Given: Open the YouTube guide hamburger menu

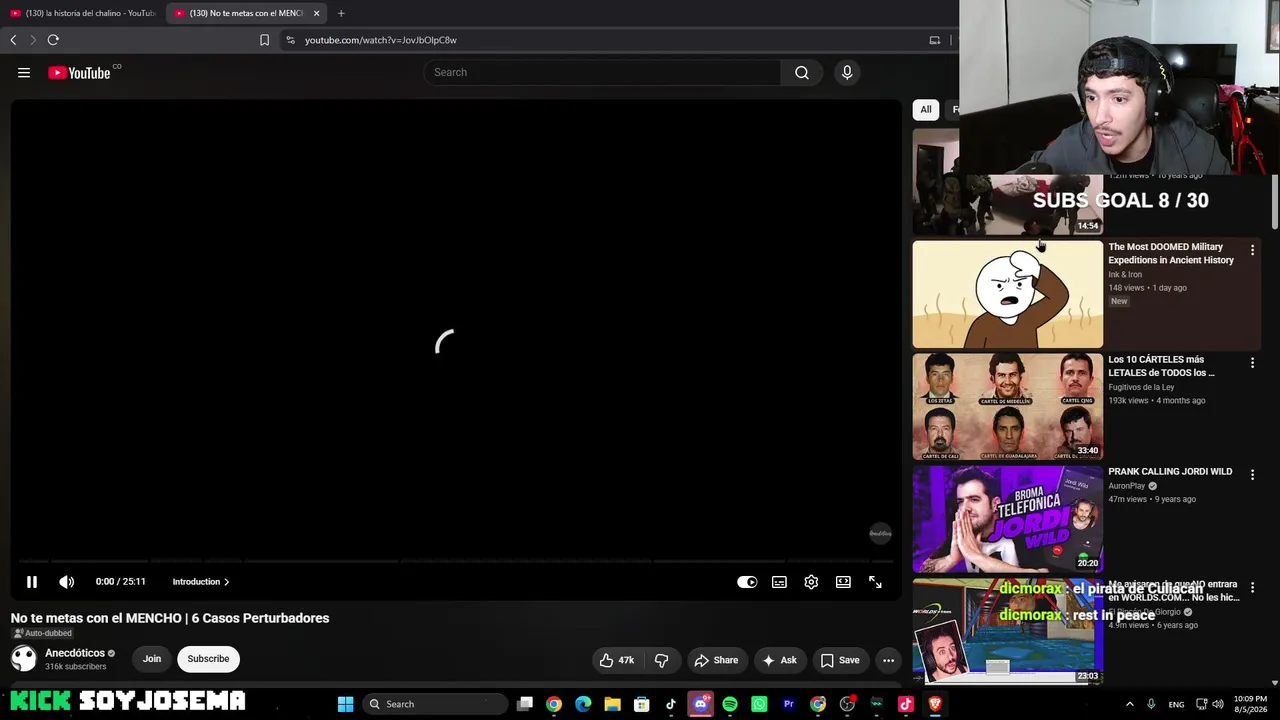Looking at the screenshot, I should tap(24, 72).
